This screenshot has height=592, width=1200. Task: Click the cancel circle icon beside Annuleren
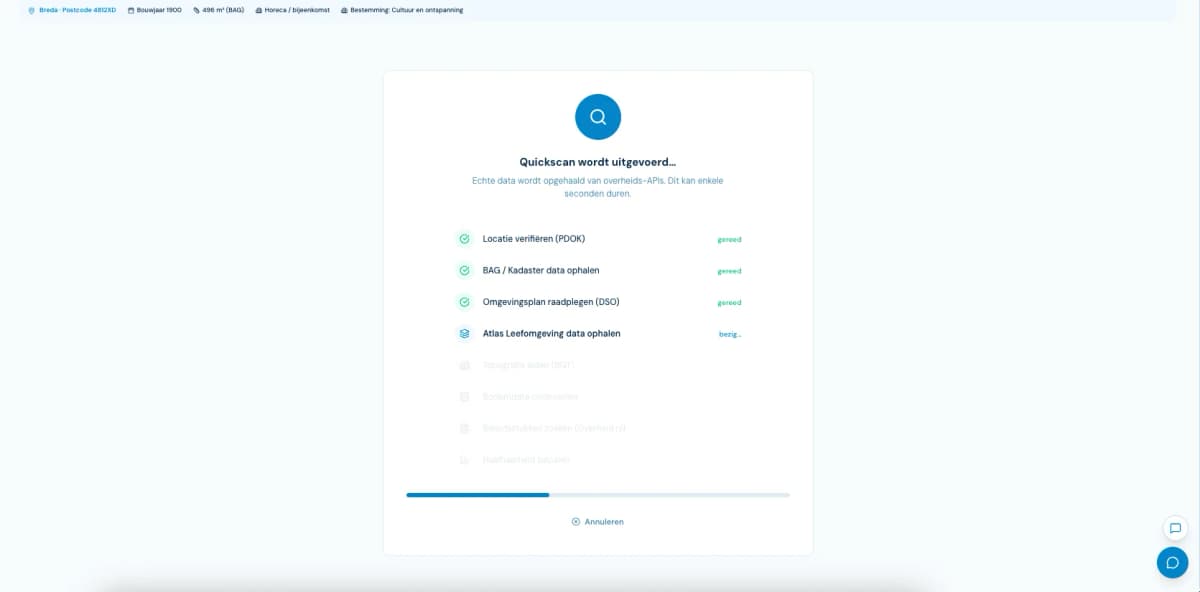coord(576,521)
